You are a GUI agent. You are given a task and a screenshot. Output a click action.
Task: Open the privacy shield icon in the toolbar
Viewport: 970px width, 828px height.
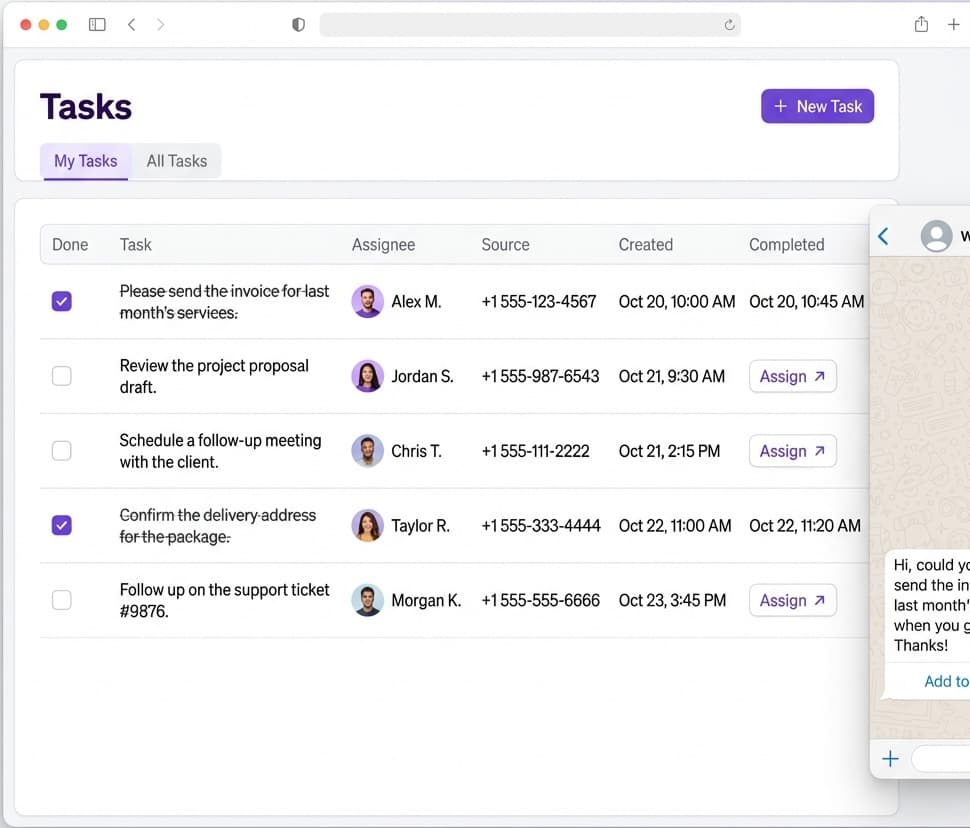coord(298,24)
